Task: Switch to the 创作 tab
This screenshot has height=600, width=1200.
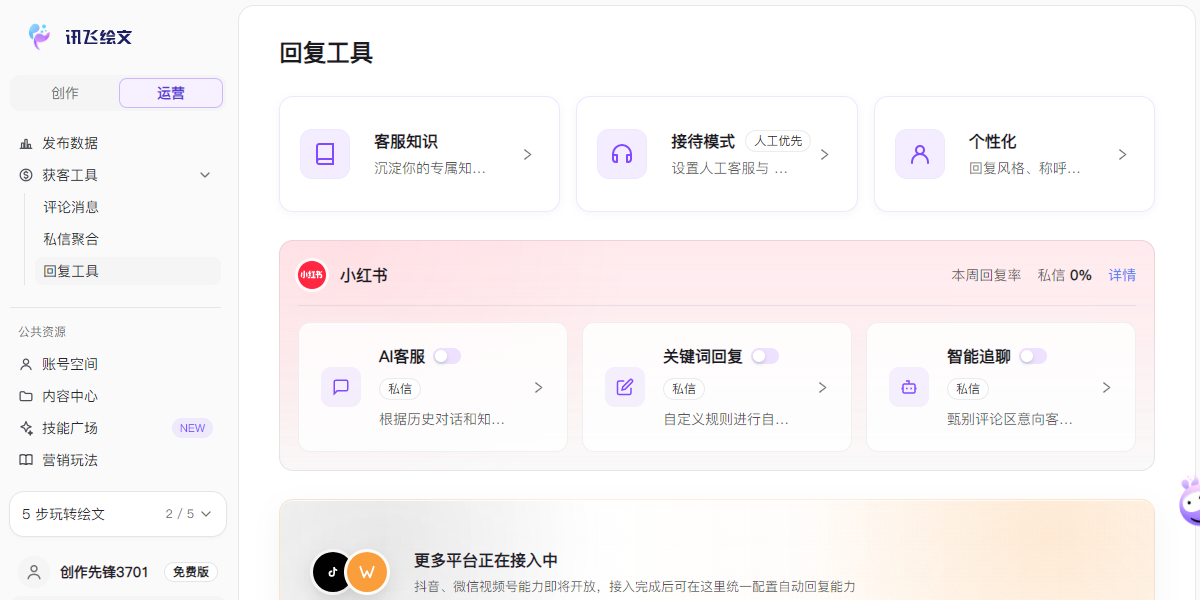Action: [x=65, y=93]
